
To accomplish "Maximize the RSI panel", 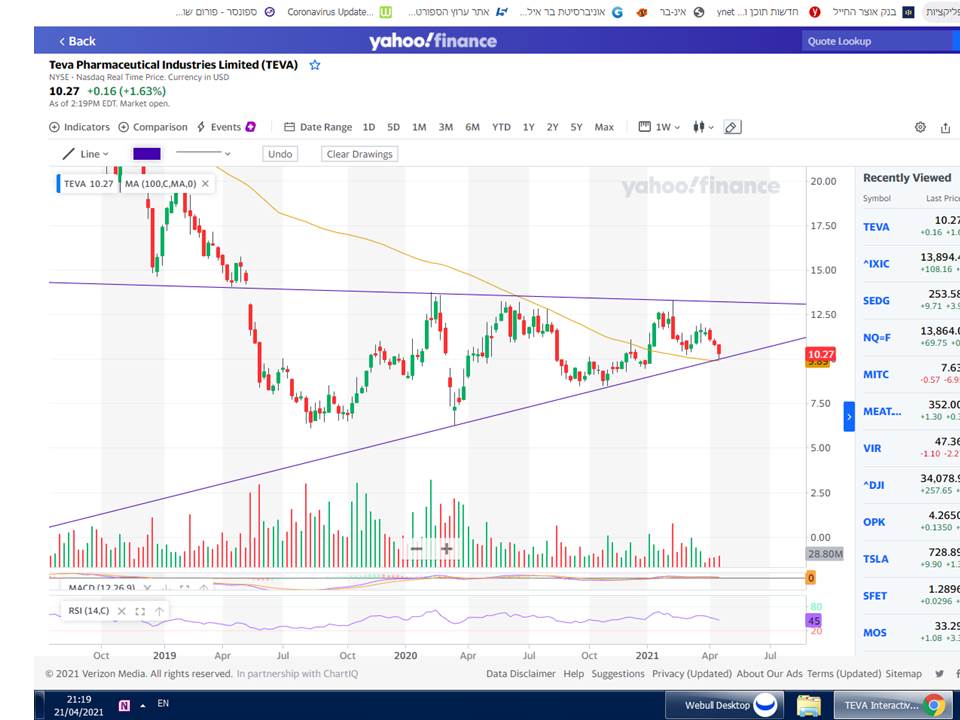I will pos(140,611).
